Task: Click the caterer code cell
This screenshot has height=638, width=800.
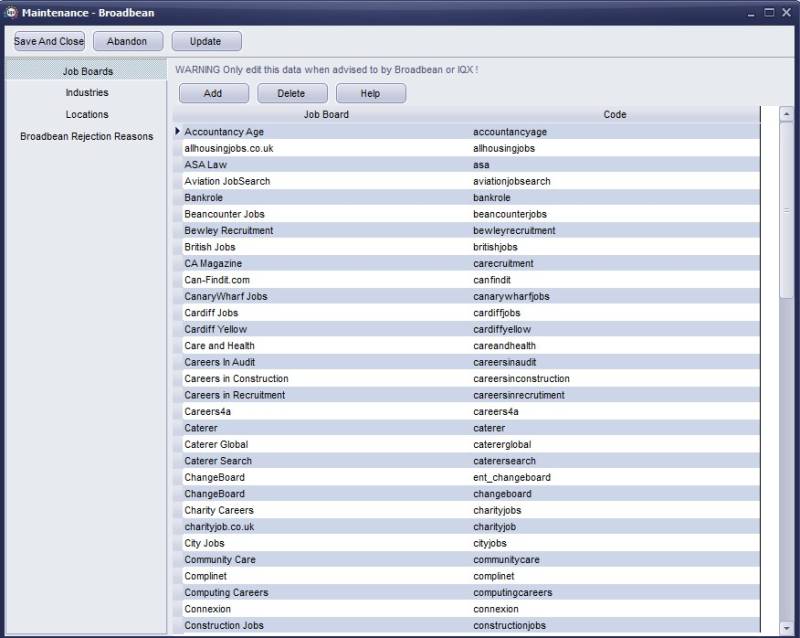Action: pos(615,428)
